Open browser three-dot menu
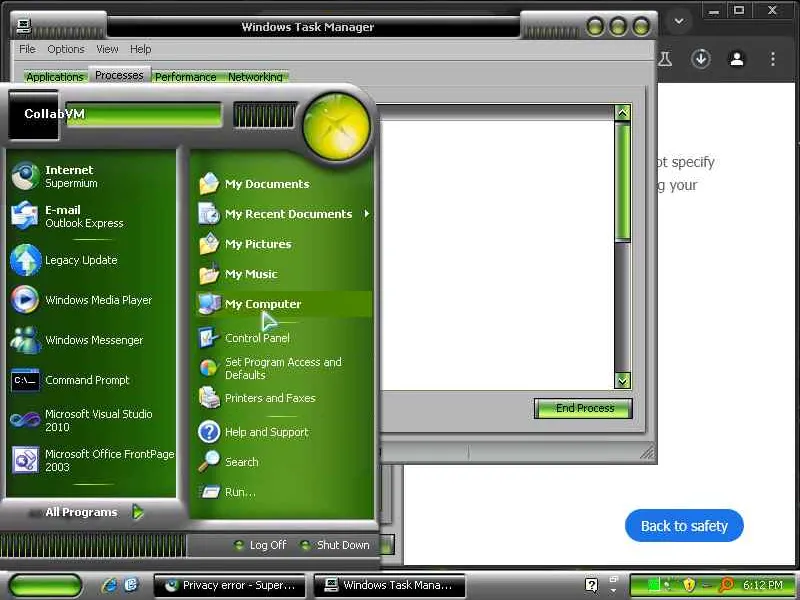 773,59
